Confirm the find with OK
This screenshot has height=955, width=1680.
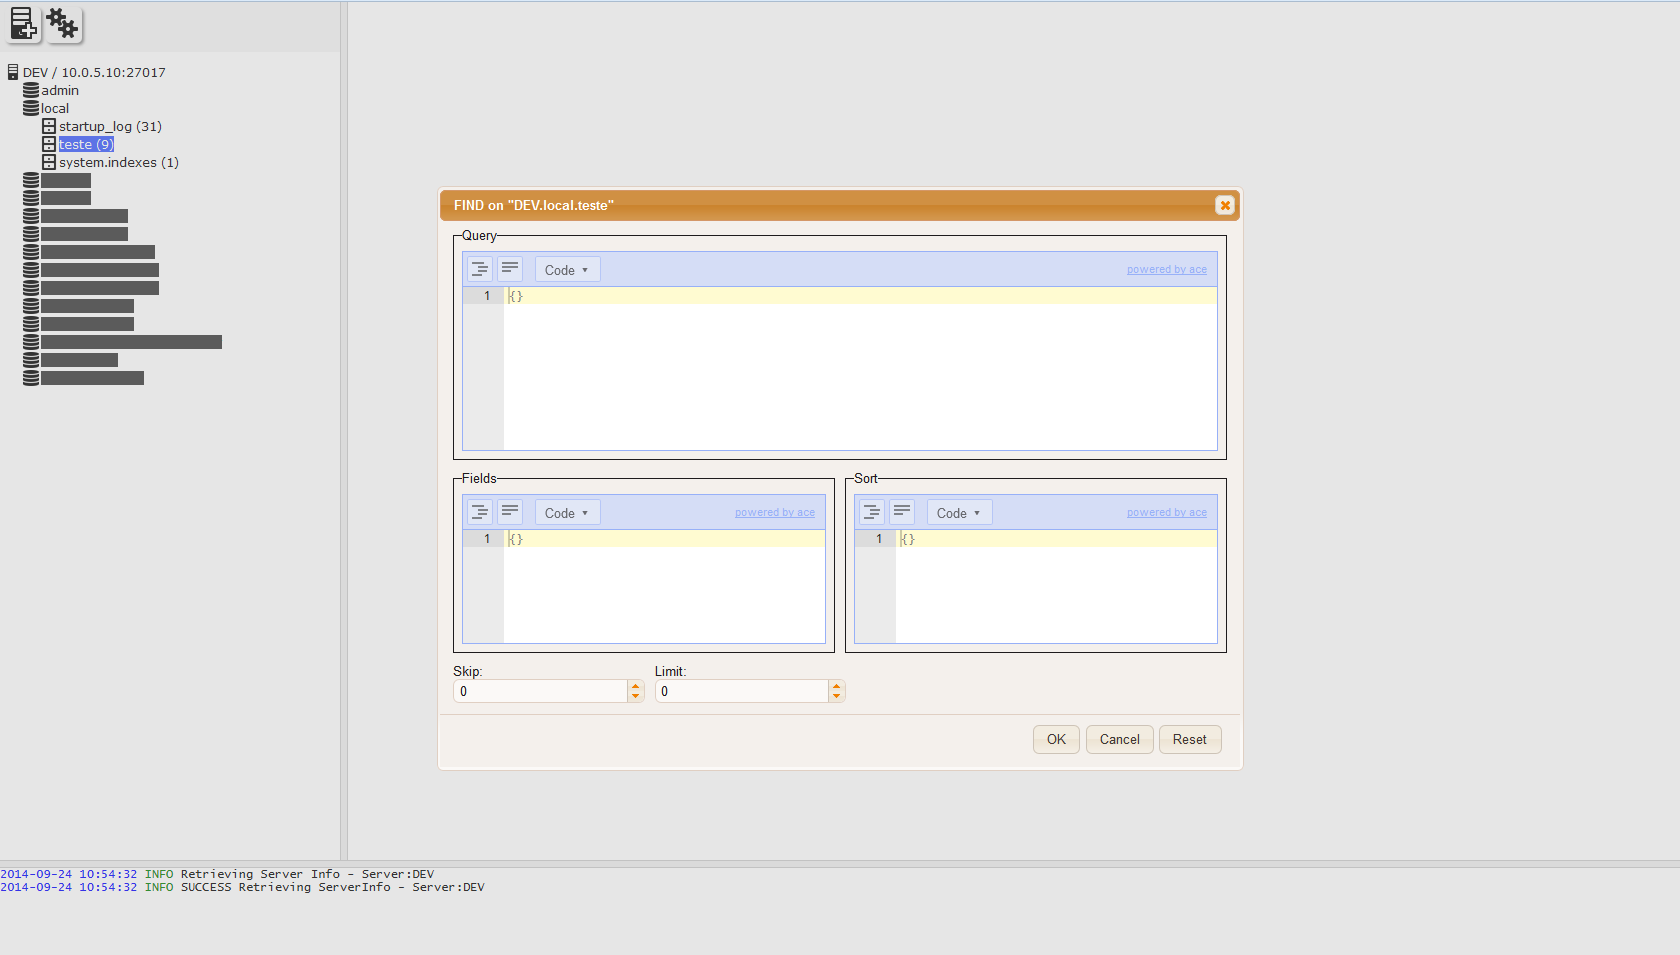point(1055,739)
